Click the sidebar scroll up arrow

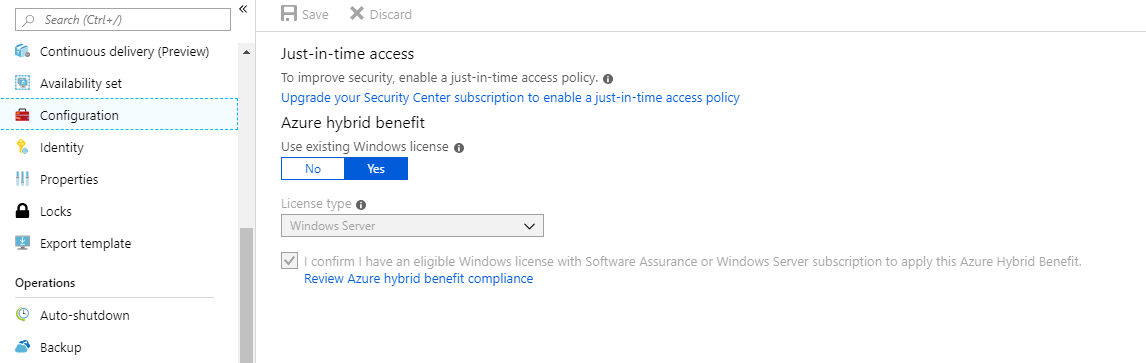click(246, 53)
